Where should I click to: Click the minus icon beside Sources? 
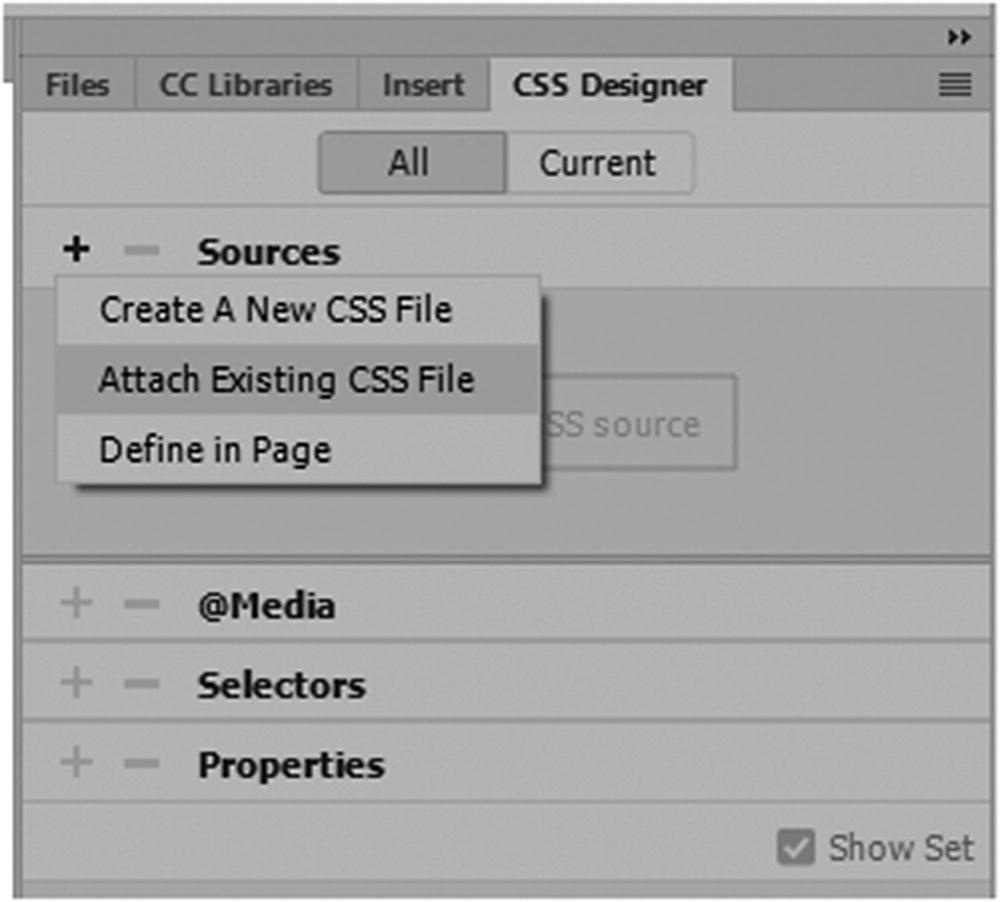click(142, 251)
